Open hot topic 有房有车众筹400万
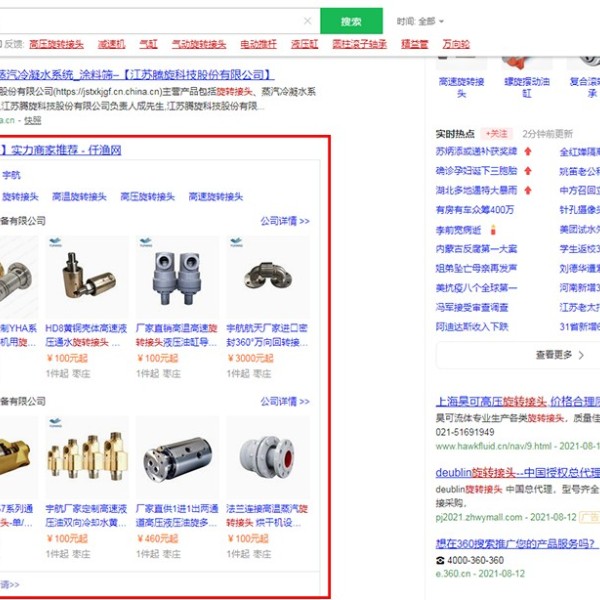Image resolution: width=600 pixels, height=600 pixels. tap(475, 210)
